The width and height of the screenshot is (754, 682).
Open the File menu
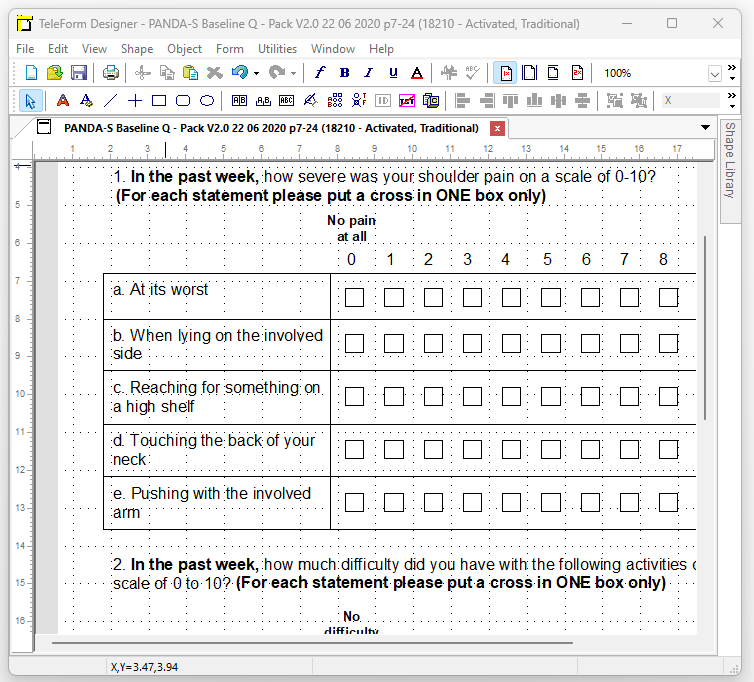coord(25,49)
